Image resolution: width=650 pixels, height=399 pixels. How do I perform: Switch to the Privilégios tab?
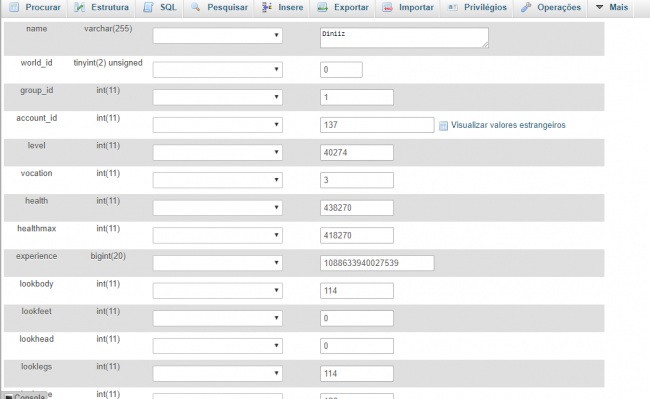tap(477, 7)
